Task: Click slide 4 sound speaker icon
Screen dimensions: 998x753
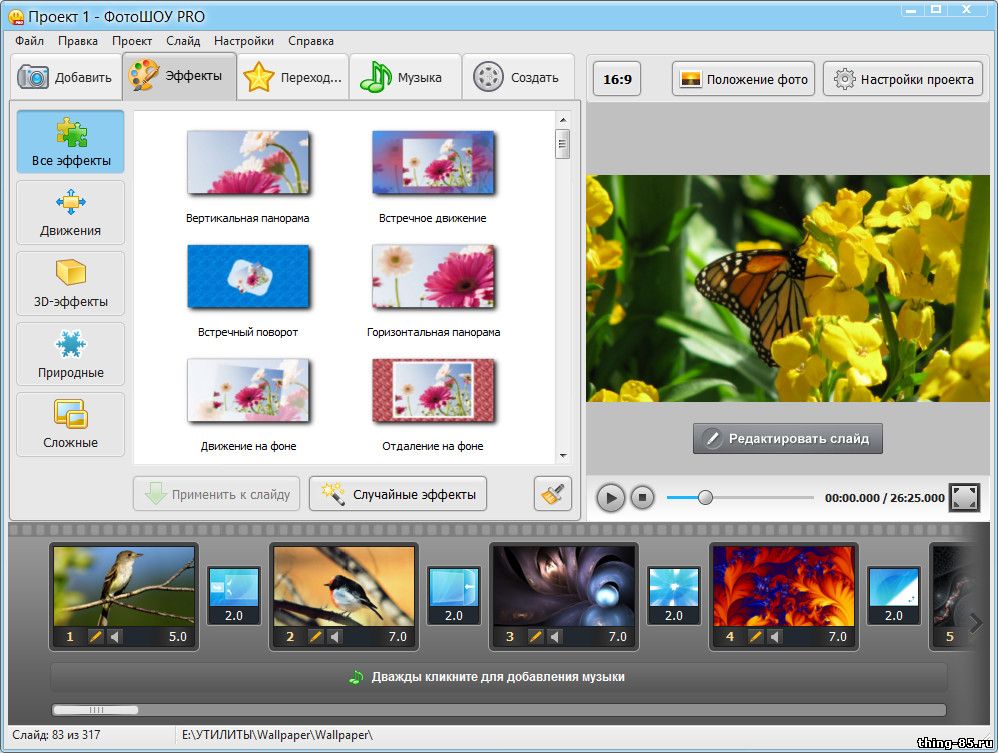Action: [774, 637]
